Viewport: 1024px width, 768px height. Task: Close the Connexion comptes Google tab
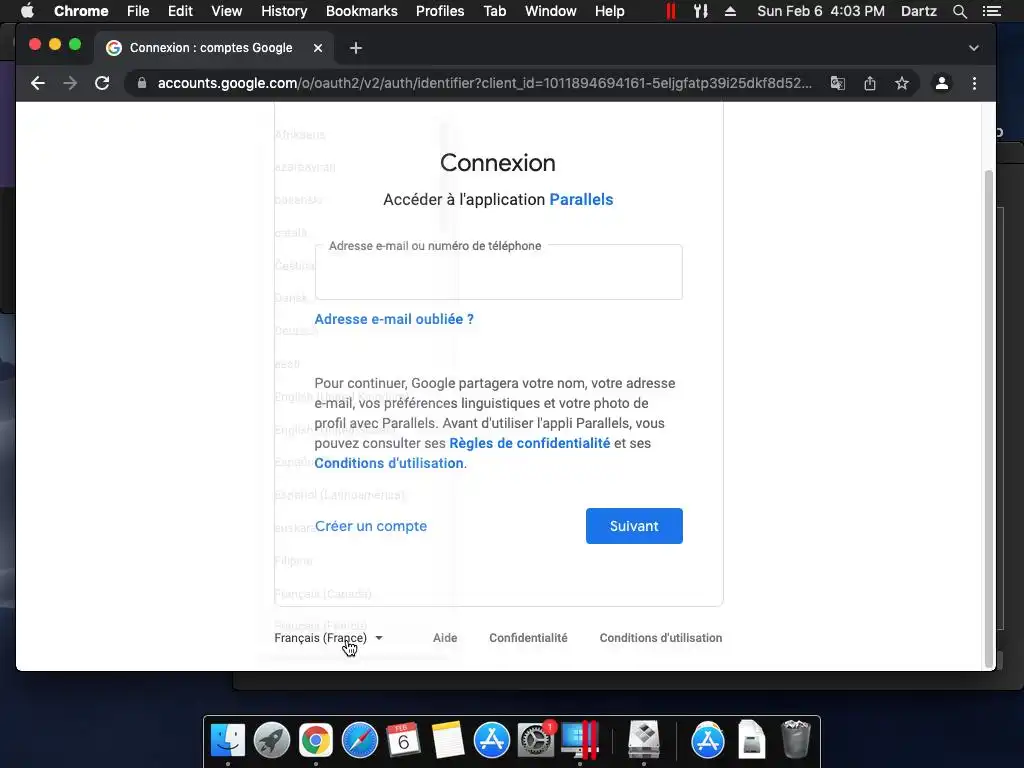318,48
